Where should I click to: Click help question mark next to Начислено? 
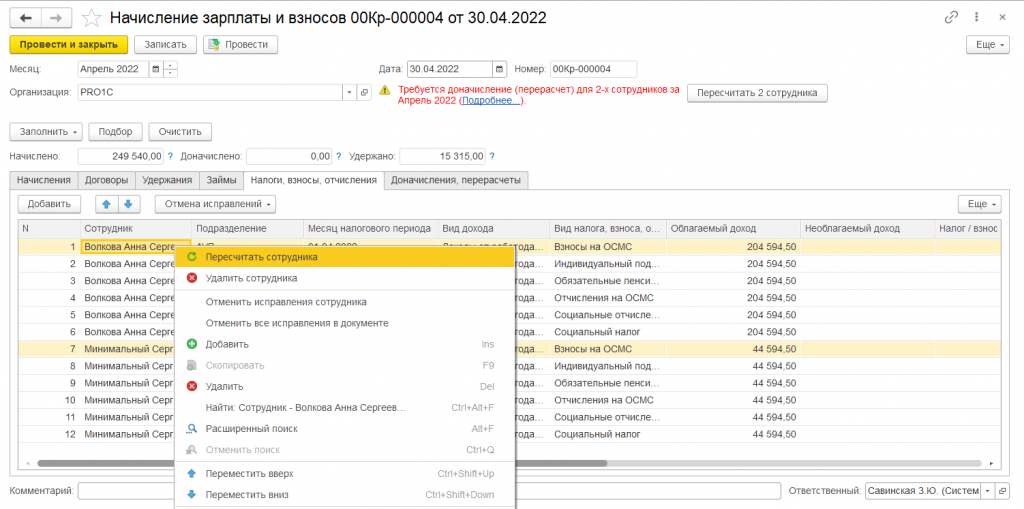(x=170, y=156)
